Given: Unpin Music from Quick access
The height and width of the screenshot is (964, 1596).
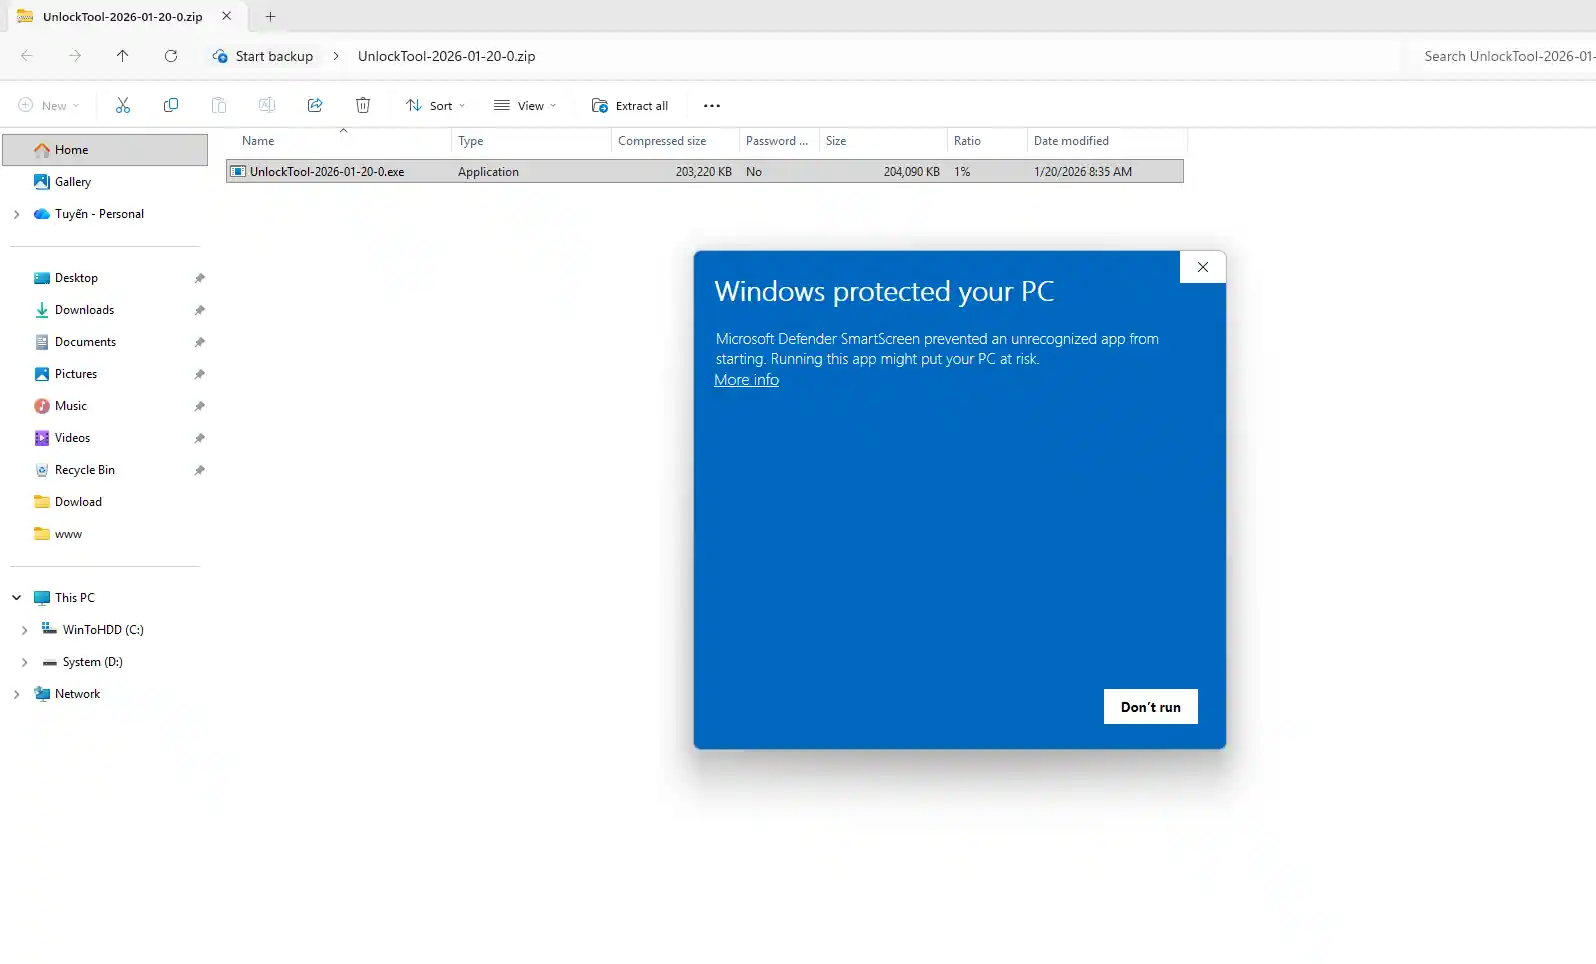Looking at the screenshot, I should (200, 406).
